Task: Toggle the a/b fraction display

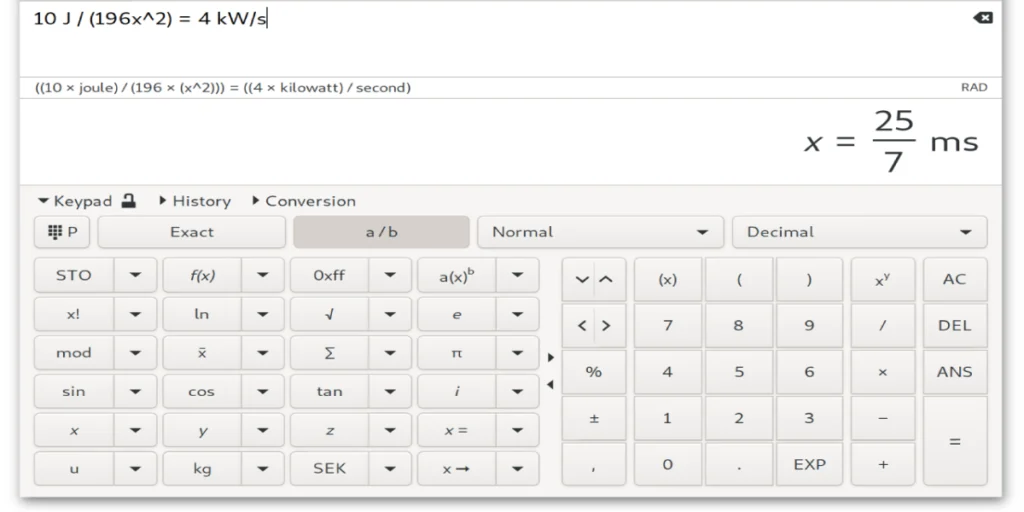Action: (381, 232)
